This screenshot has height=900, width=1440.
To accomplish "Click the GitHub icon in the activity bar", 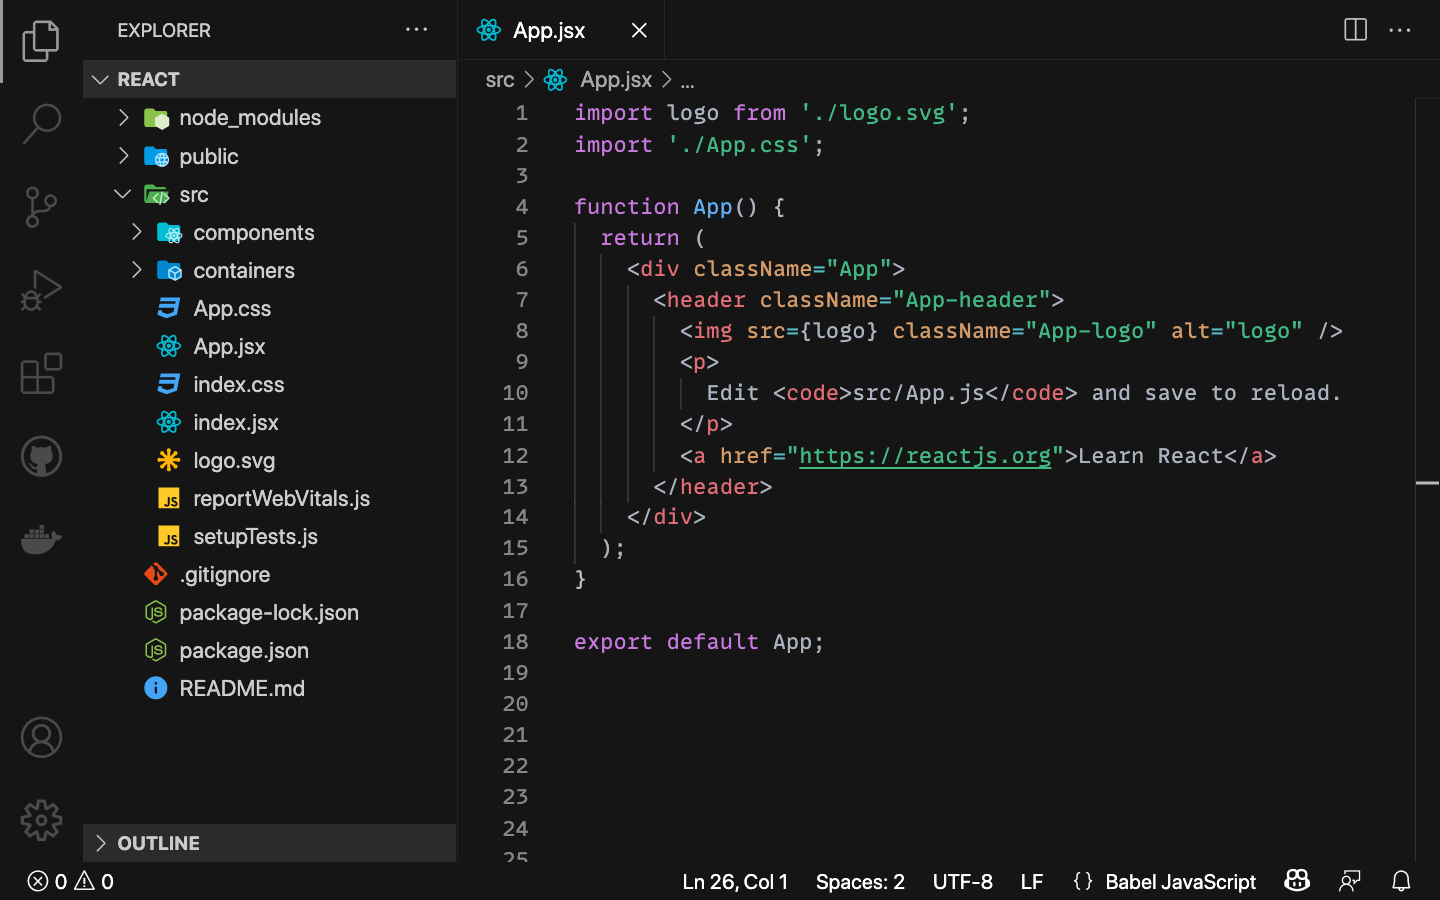I will pyautogui.click(x=40, y=456).
